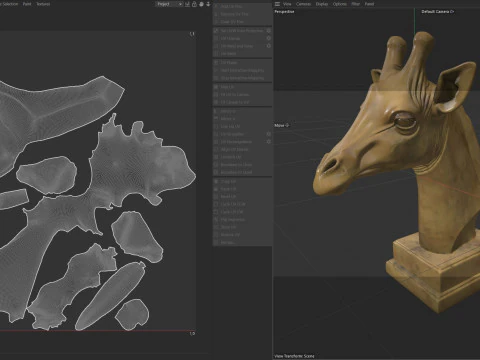Screen dimensions: 480x360
Task: Choose Start Interactive Mapping
Action: [x=242, y=70]
